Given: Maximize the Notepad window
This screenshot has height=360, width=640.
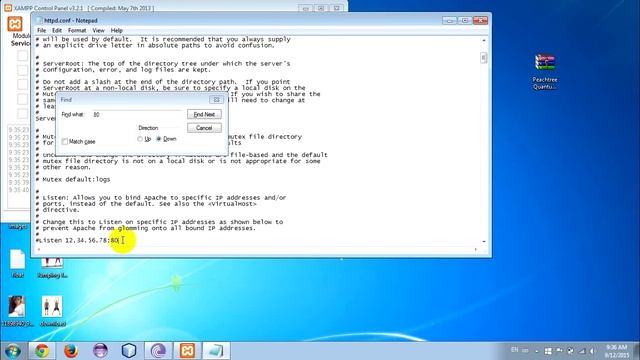Looking at the screenshot, I should coord(465,20).
